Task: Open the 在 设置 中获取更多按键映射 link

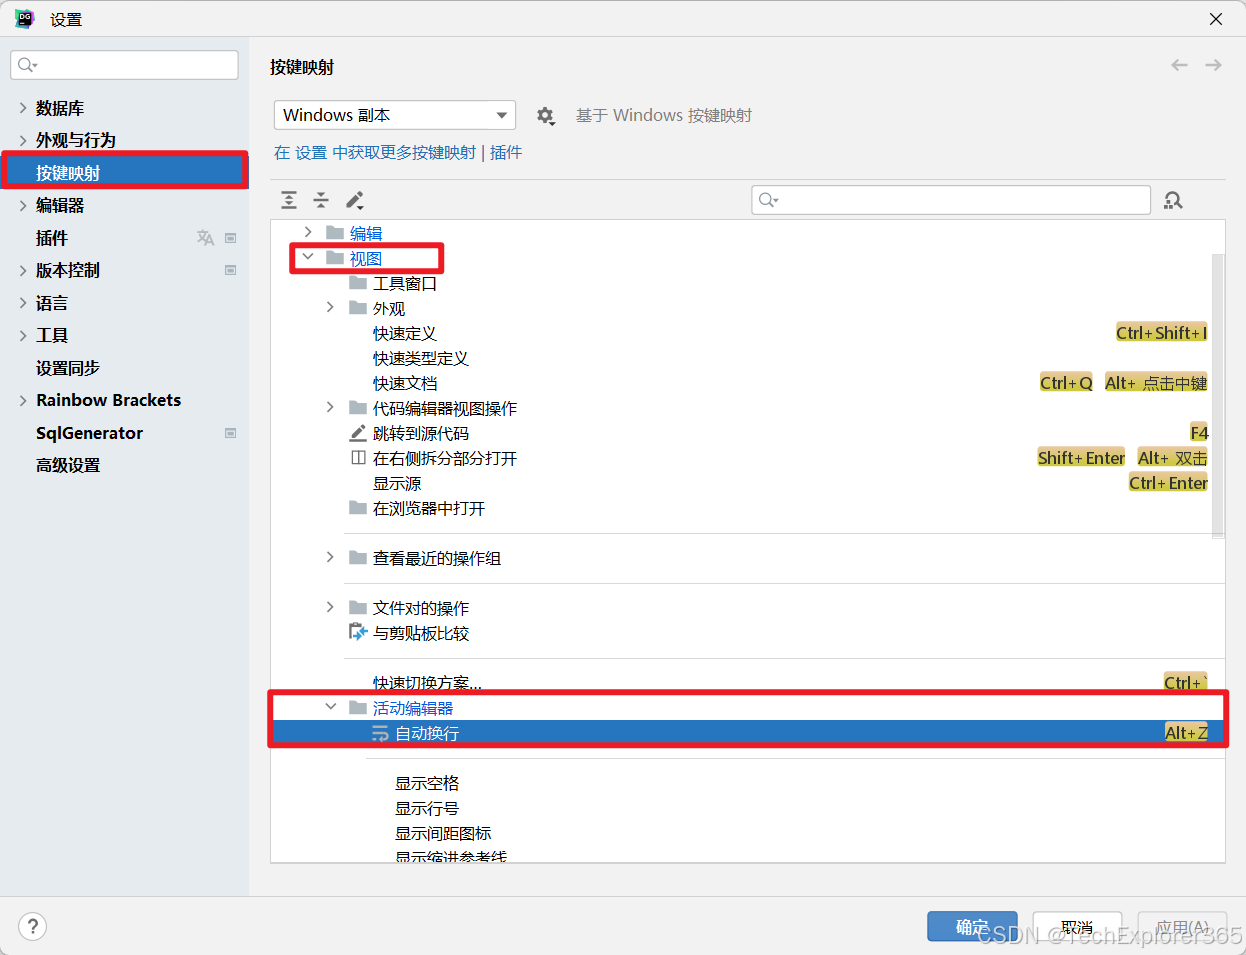Action: (375, 152)
